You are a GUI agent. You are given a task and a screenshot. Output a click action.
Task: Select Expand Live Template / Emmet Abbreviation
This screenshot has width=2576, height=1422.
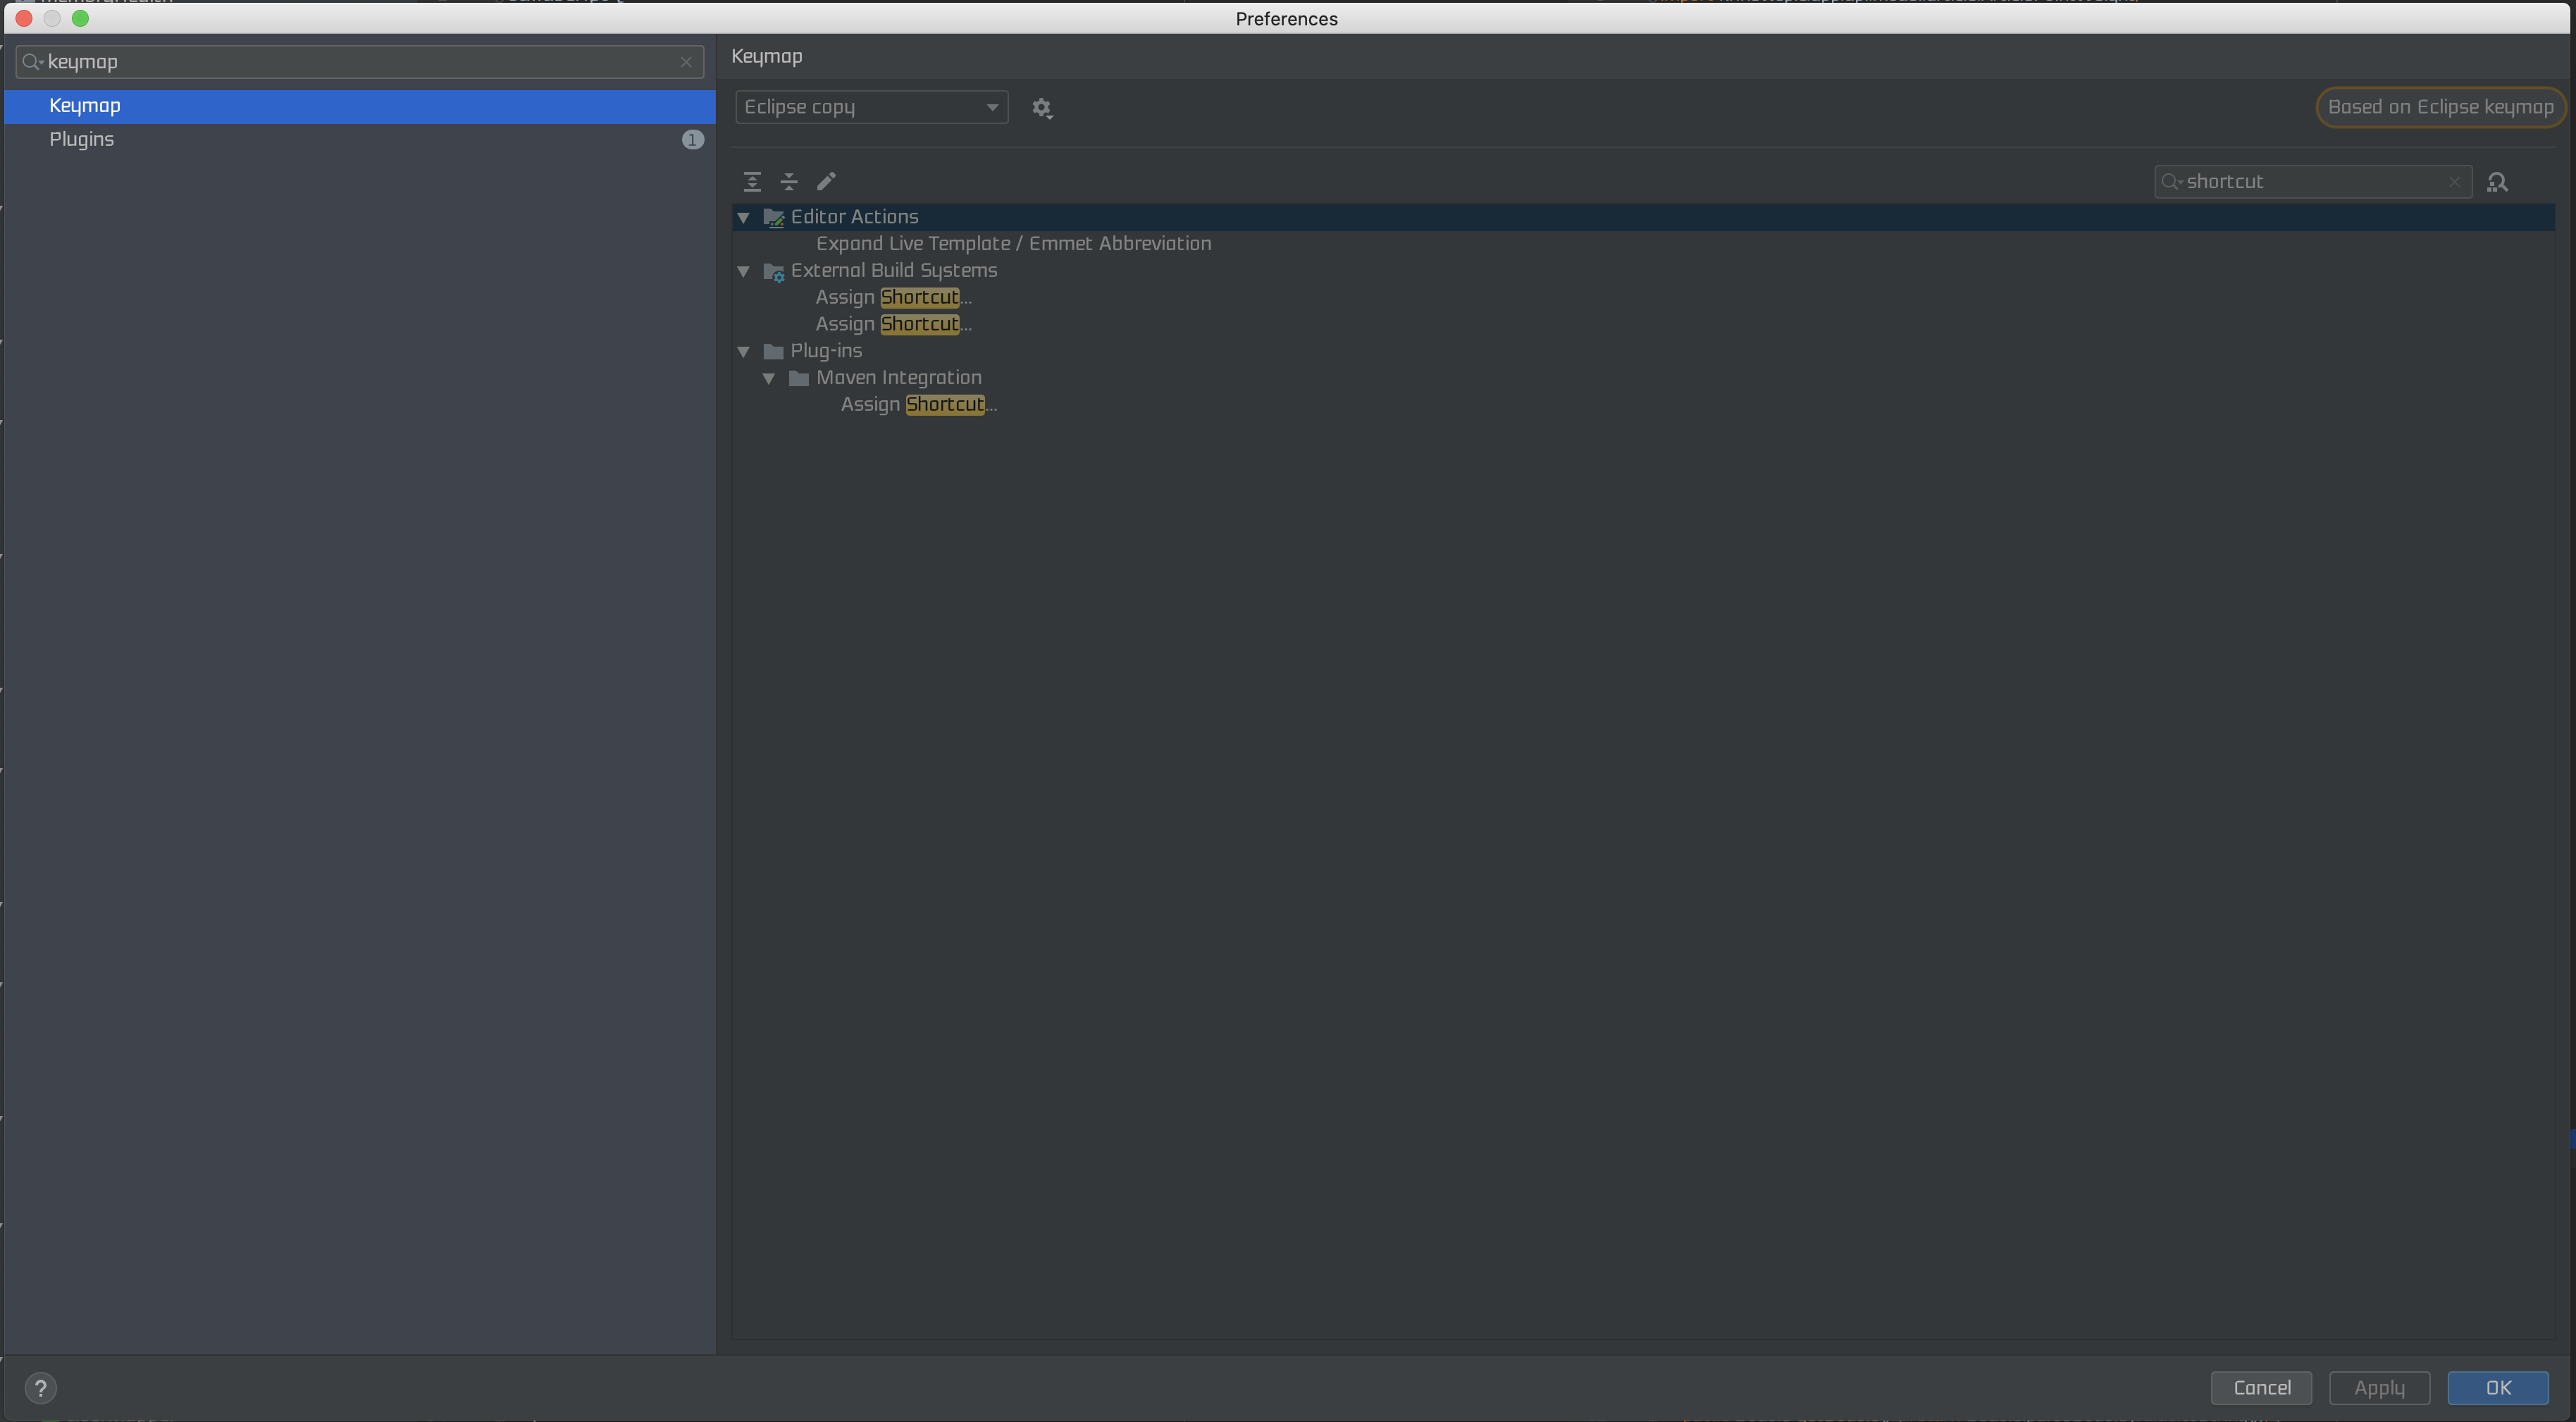[x=1012, y=244]
